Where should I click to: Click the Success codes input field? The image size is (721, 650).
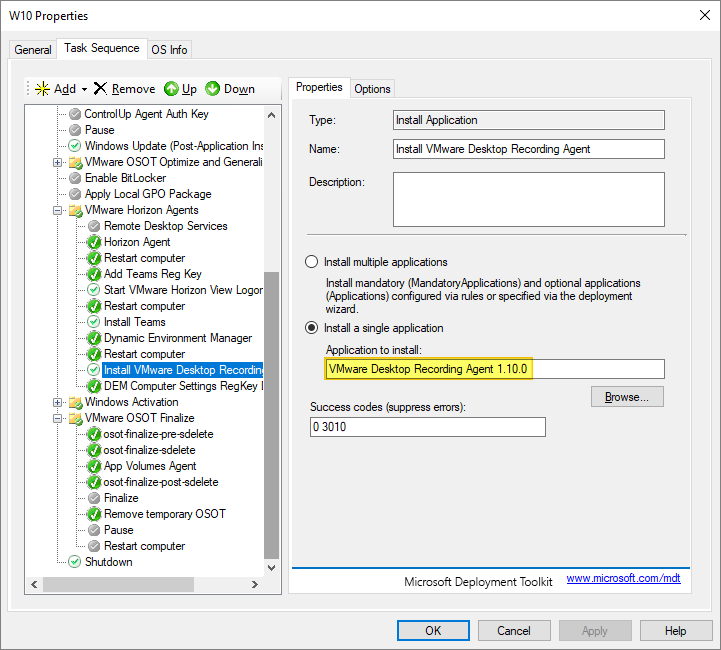428,427
